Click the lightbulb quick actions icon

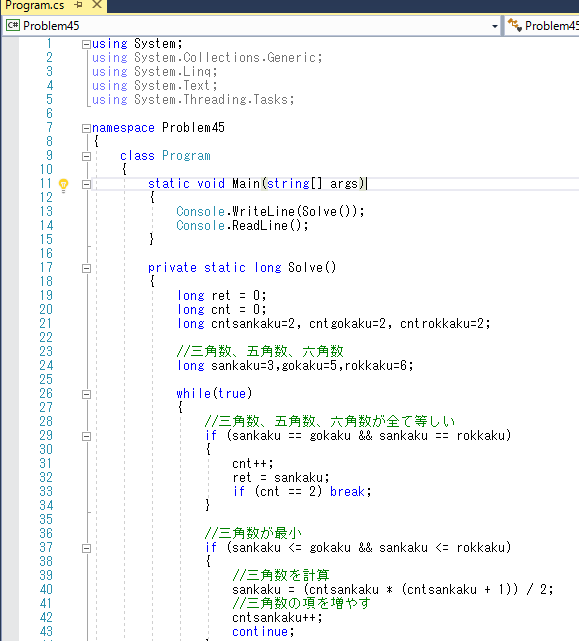(63, 185)
